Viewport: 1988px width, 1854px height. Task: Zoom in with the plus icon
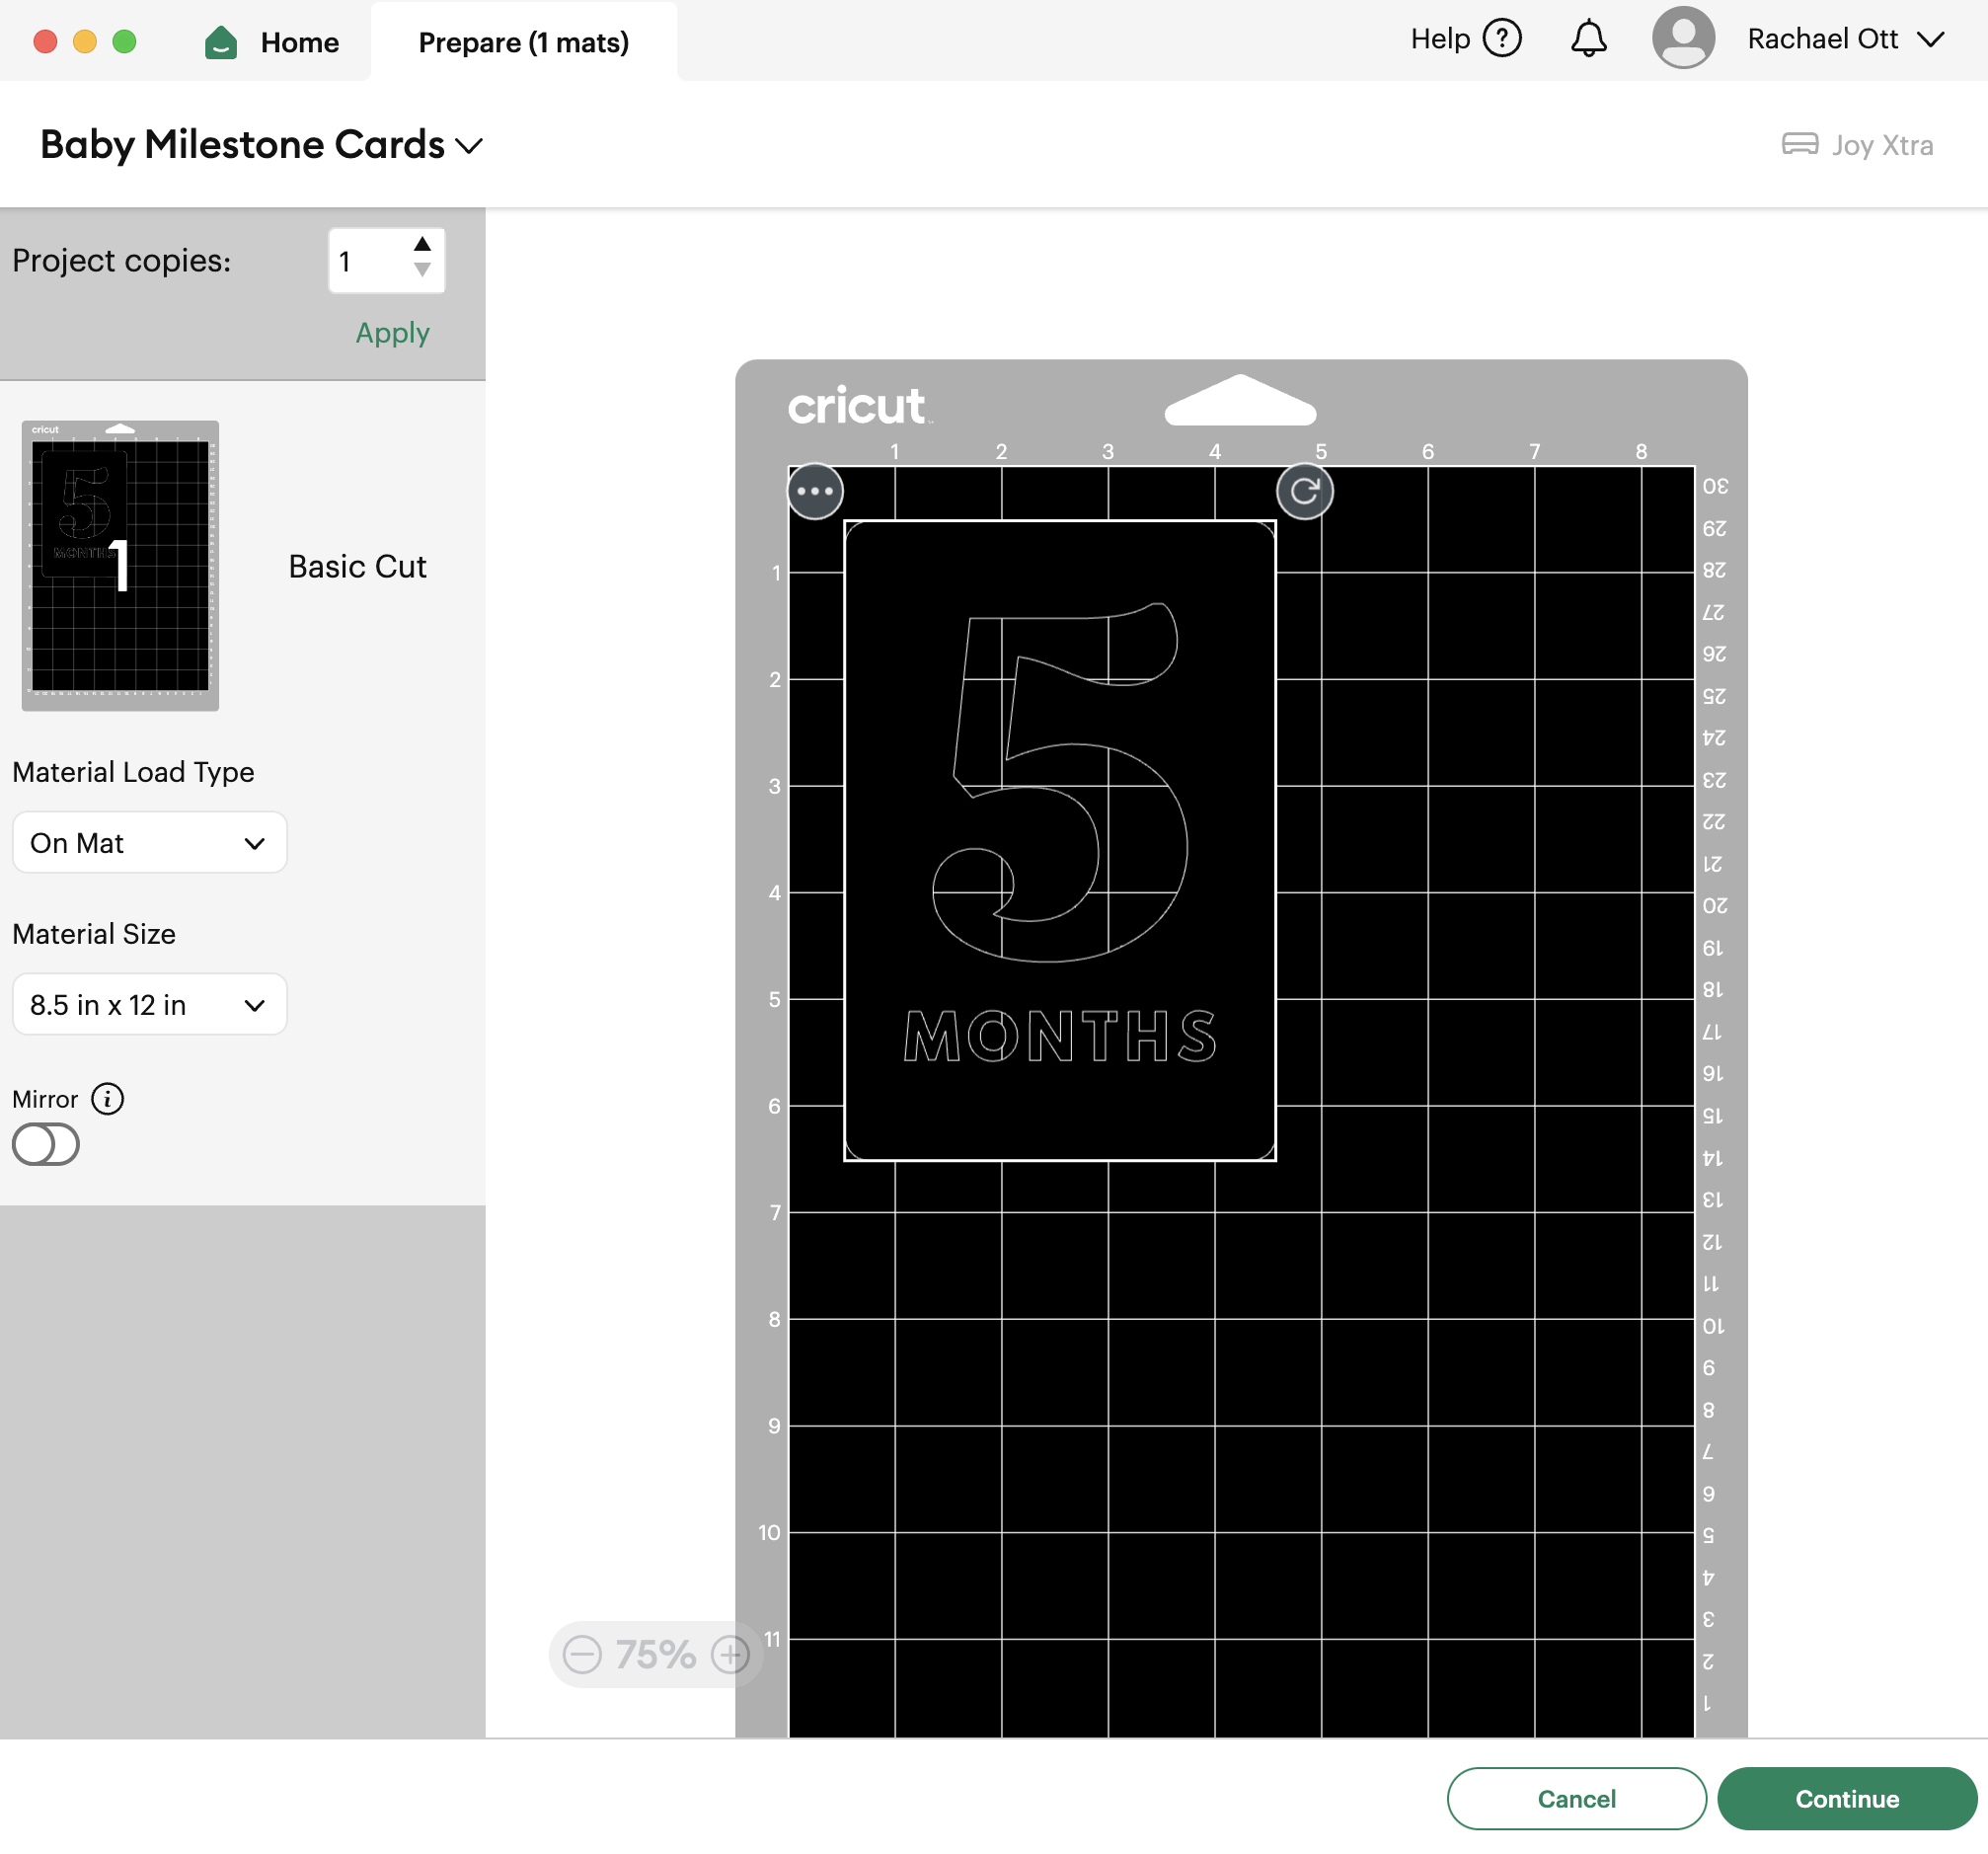pos(730,1654)
